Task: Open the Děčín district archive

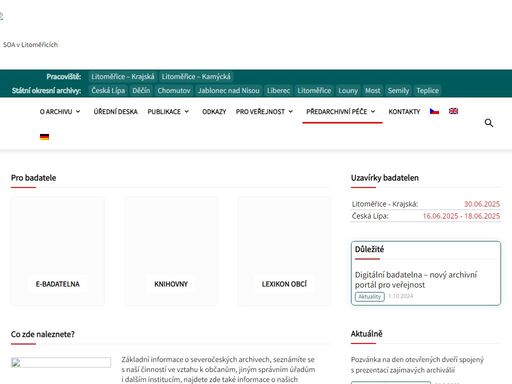Action: click(141, 91)
